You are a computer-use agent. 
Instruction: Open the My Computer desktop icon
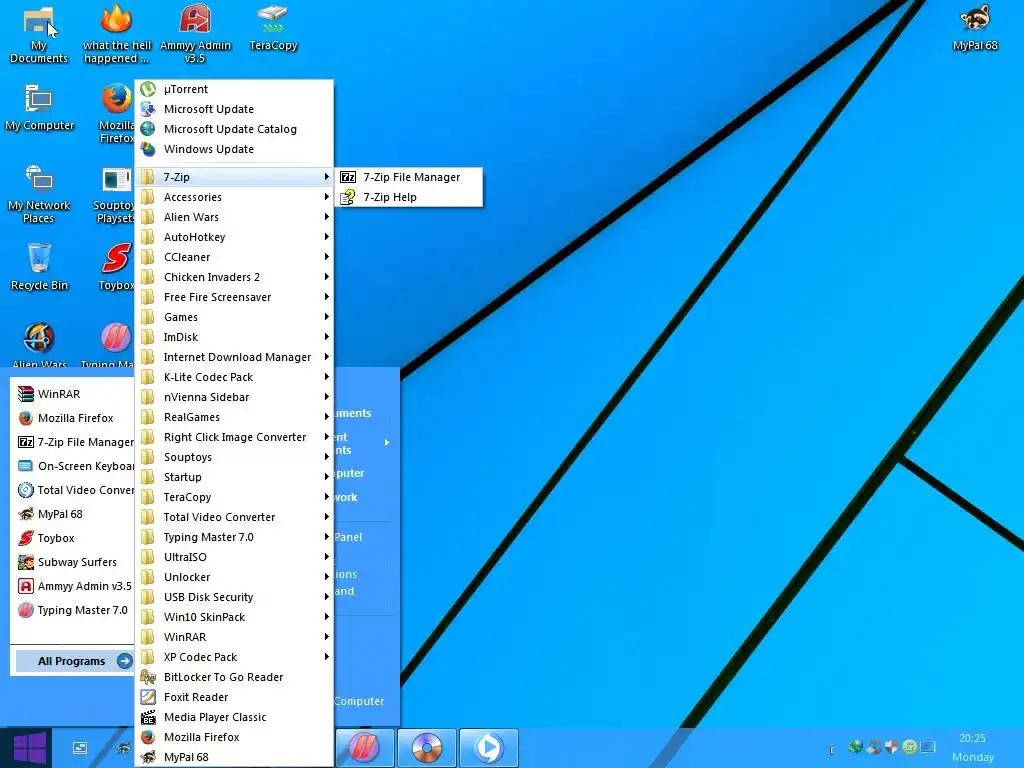coord(39,108)
